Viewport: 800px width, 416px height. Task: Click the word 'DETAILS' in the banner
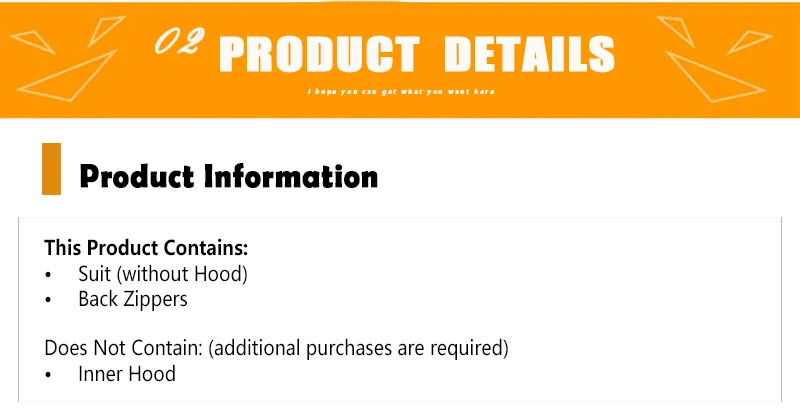[530, 54]
